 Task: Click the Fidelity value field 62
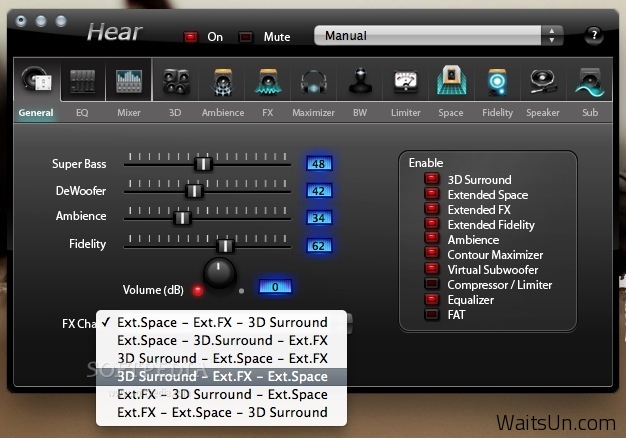coord(319,246)
